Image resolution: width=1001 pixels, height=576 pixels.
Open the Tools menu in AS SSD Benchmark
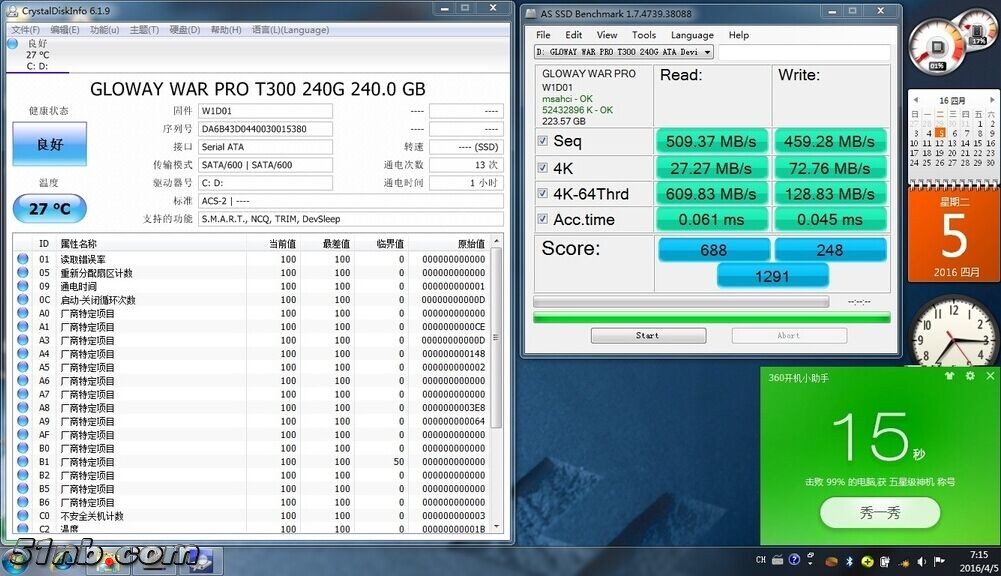tap(644, 35)
